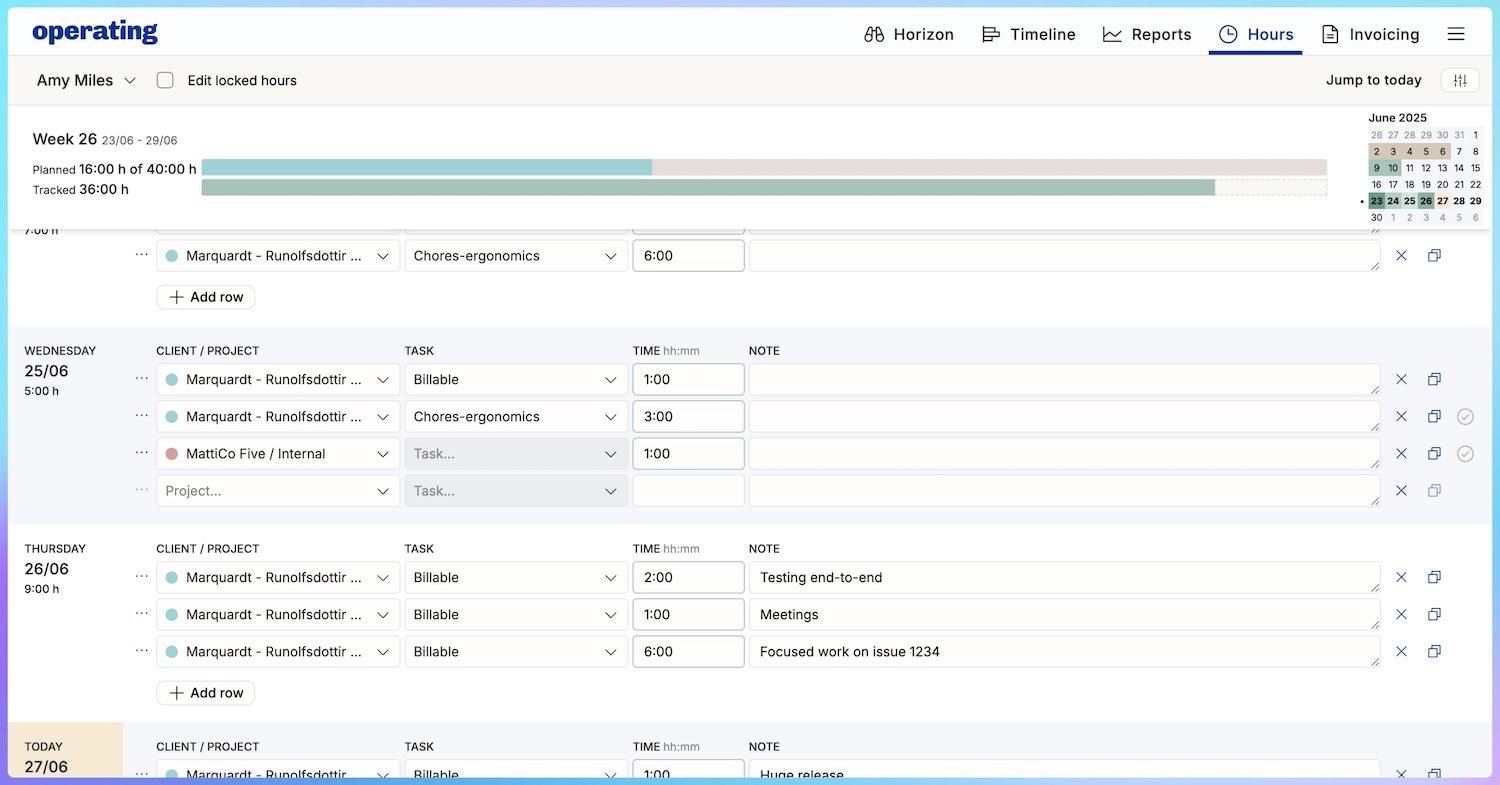Switch to the Timeline tab

pyautogui.click(x=1028, y=34)
